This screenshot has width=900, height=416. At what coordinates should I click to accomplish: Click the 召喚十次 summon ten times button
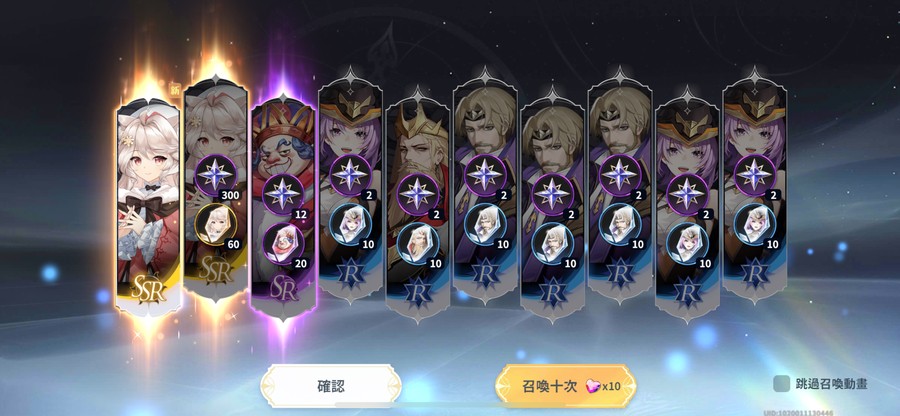tap(565, 386)
